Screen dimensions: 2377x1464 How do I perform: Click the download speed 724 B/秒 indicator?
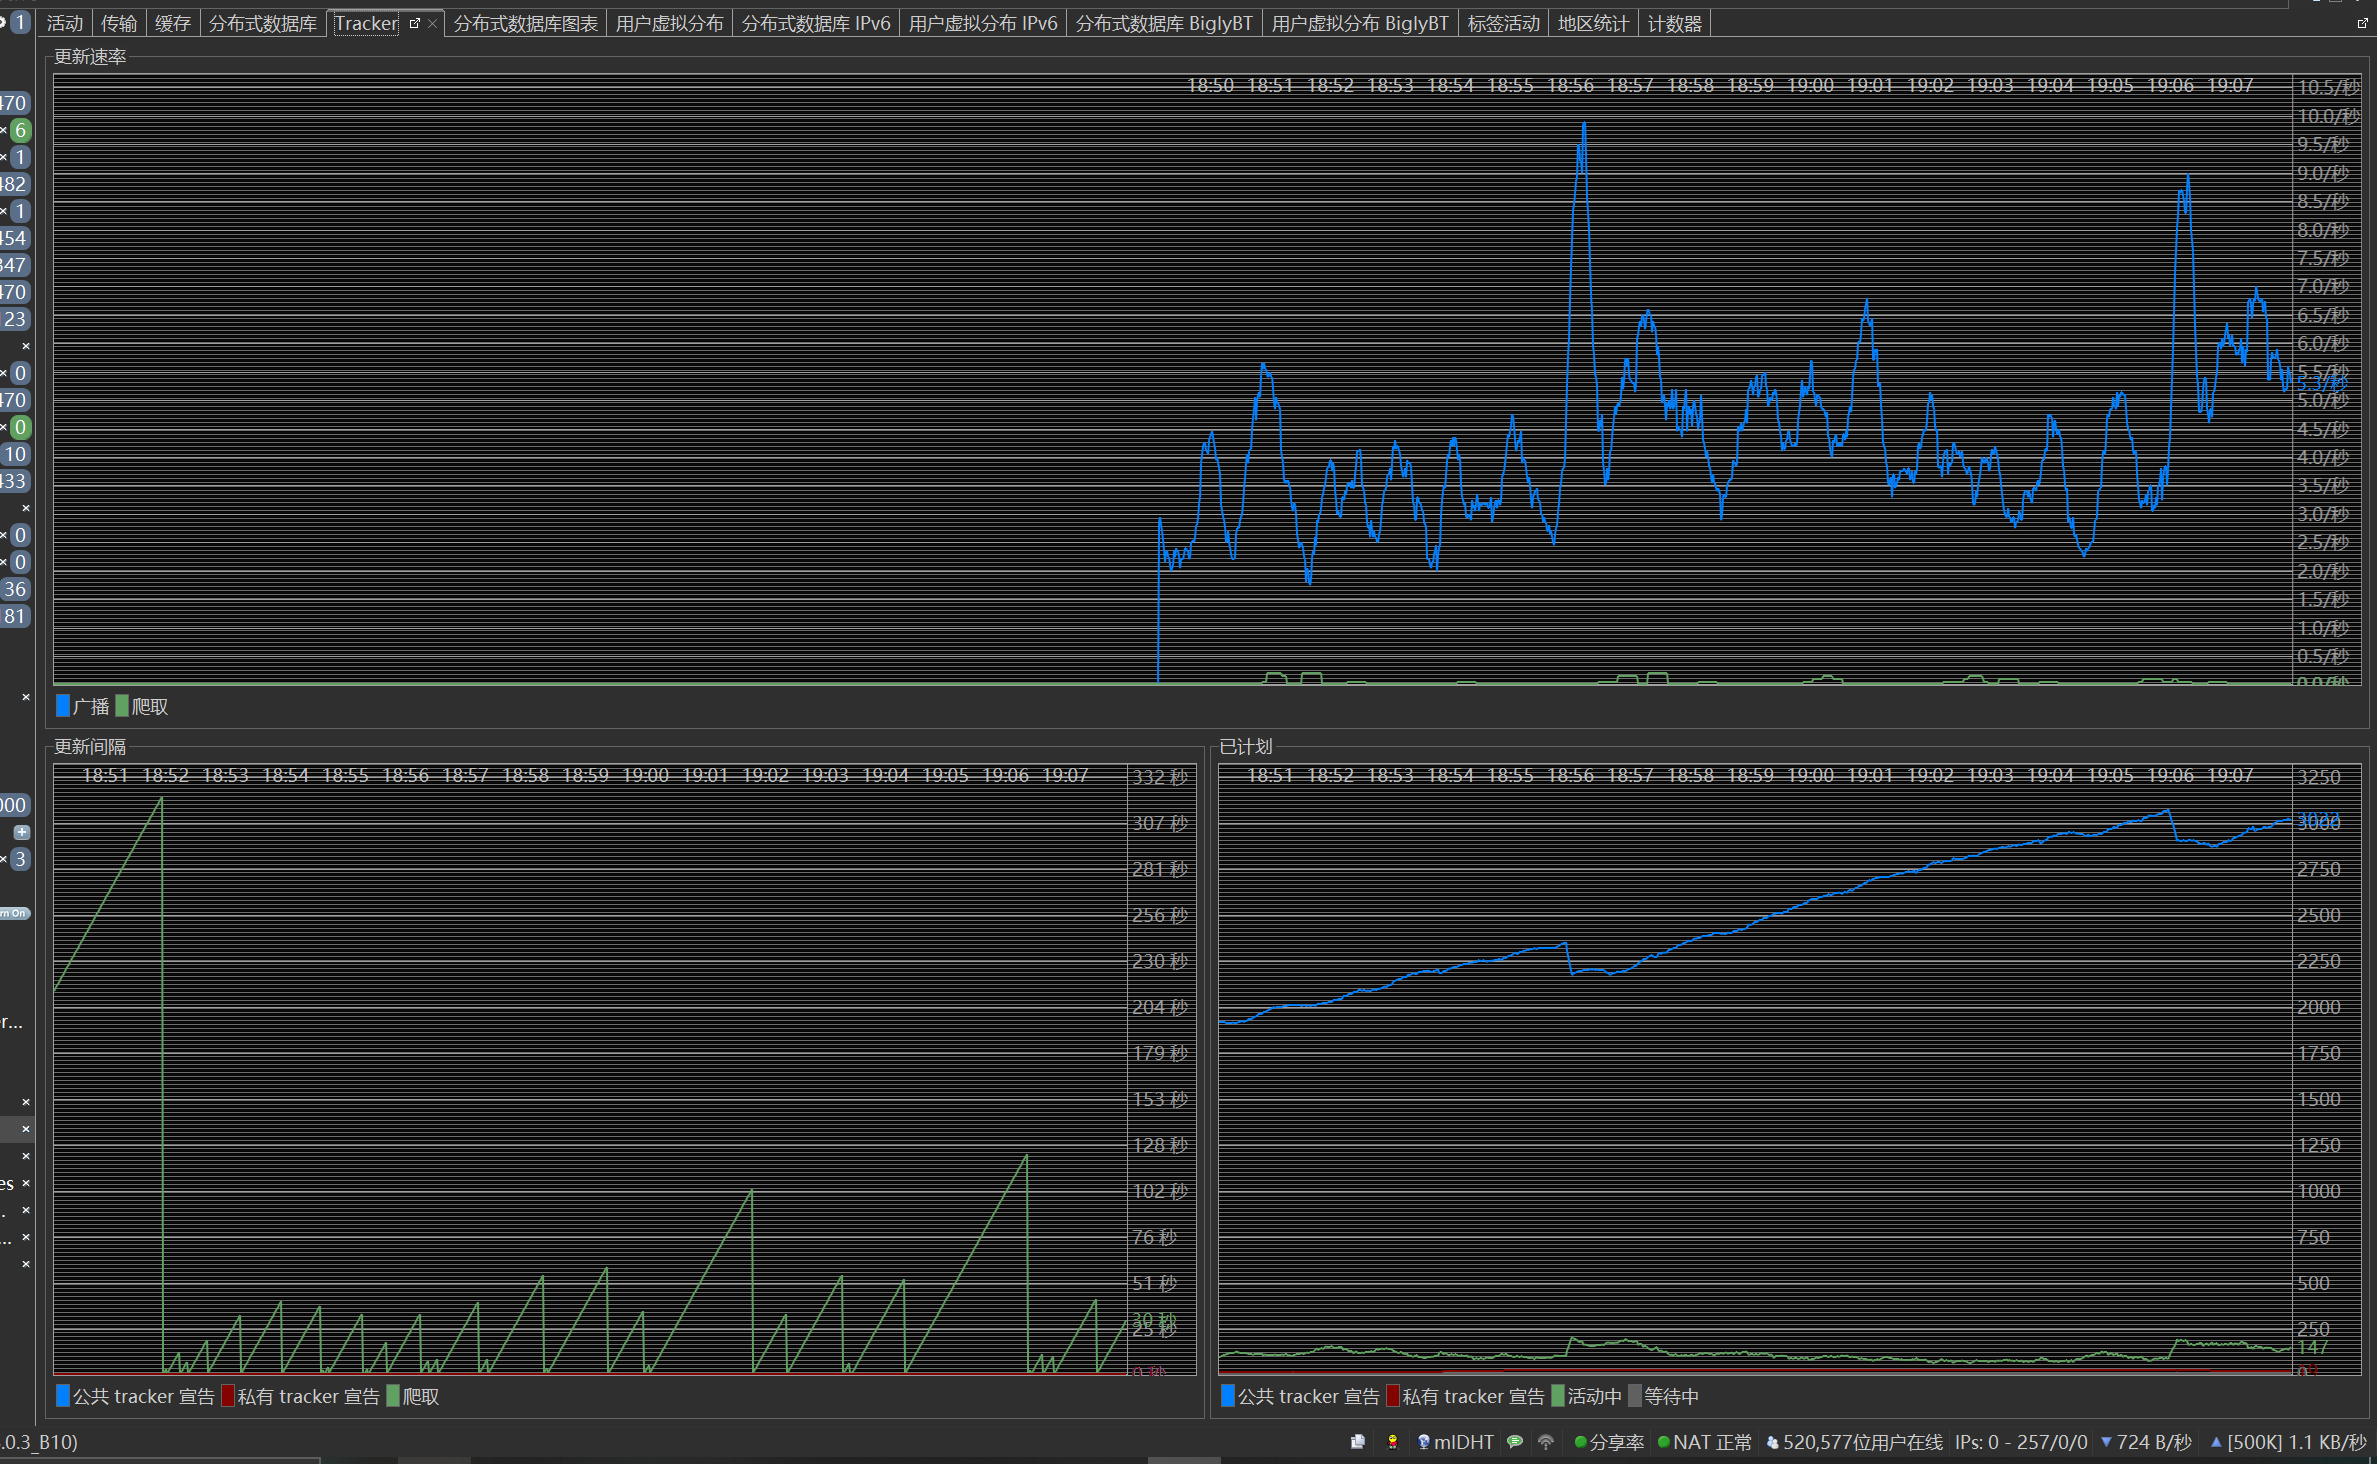pos(2146,1442)
